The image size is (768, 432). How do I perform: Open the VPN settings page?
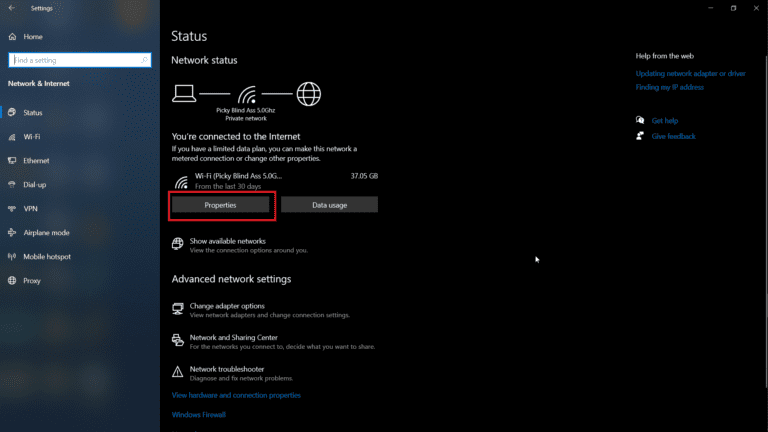pos(30,209)
